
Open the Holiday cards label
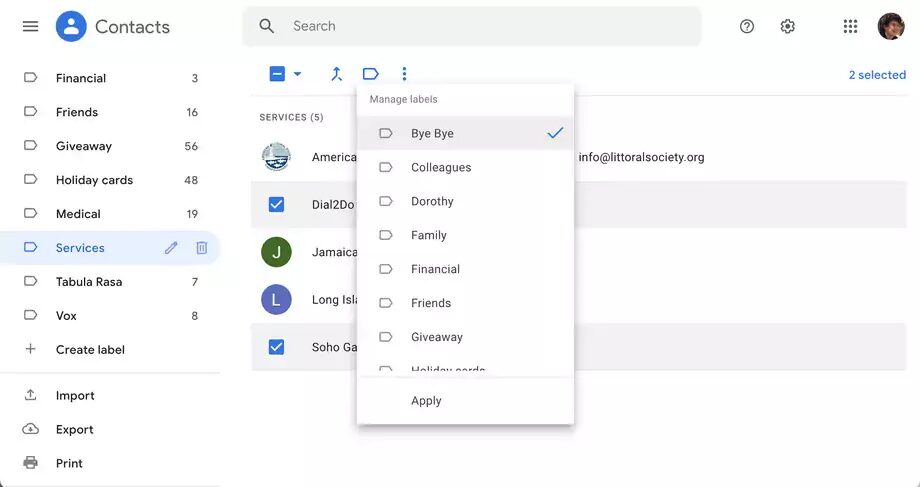pyautogui.click(x=94, y=180)
